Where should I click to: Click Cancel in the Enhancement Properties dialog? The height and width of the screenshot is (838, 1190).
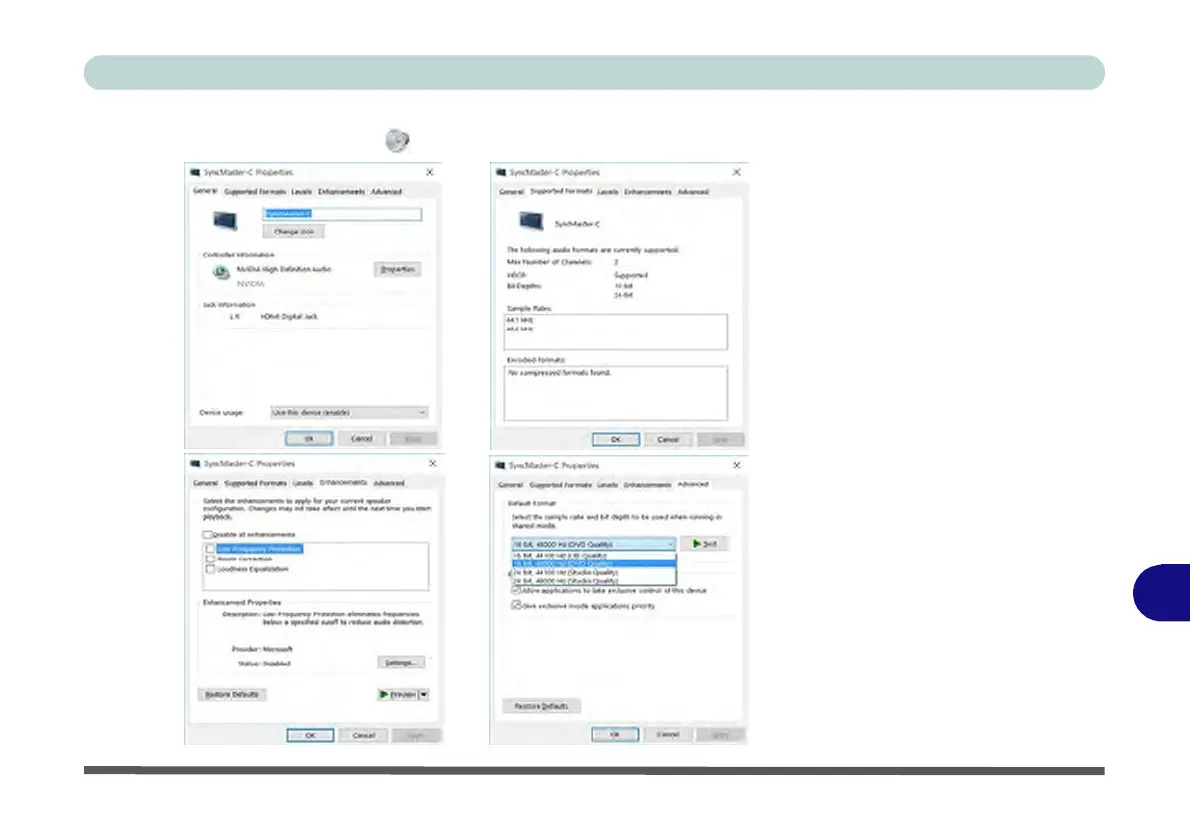(364, 736)
